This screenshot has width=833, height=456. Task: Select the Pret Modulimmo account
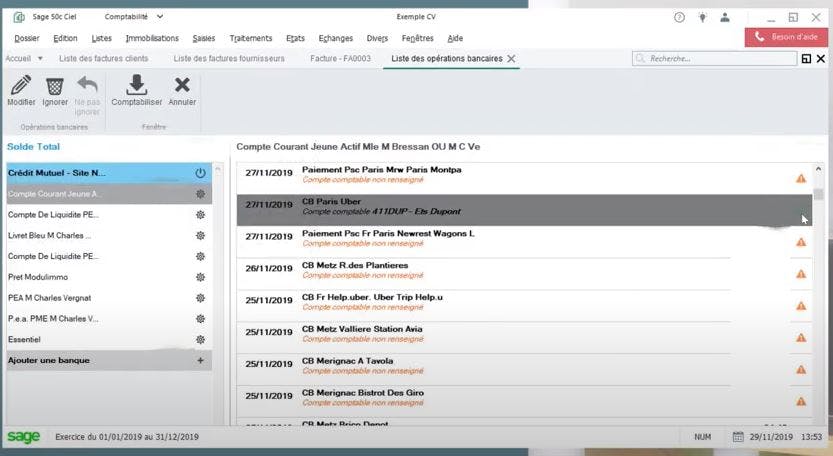click(x=109, y=277)
